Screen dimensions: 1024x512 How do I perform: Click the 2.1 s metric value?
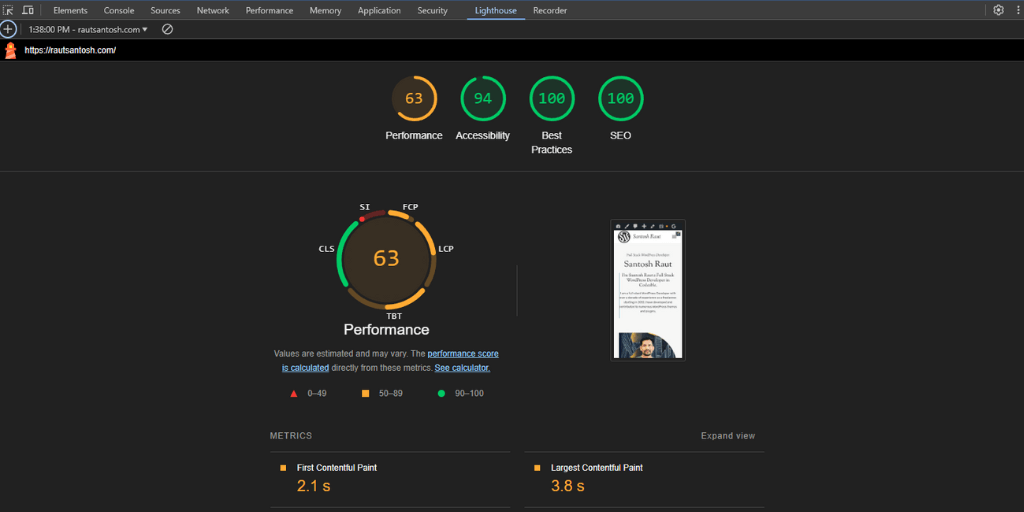click(x=313, y=486)
